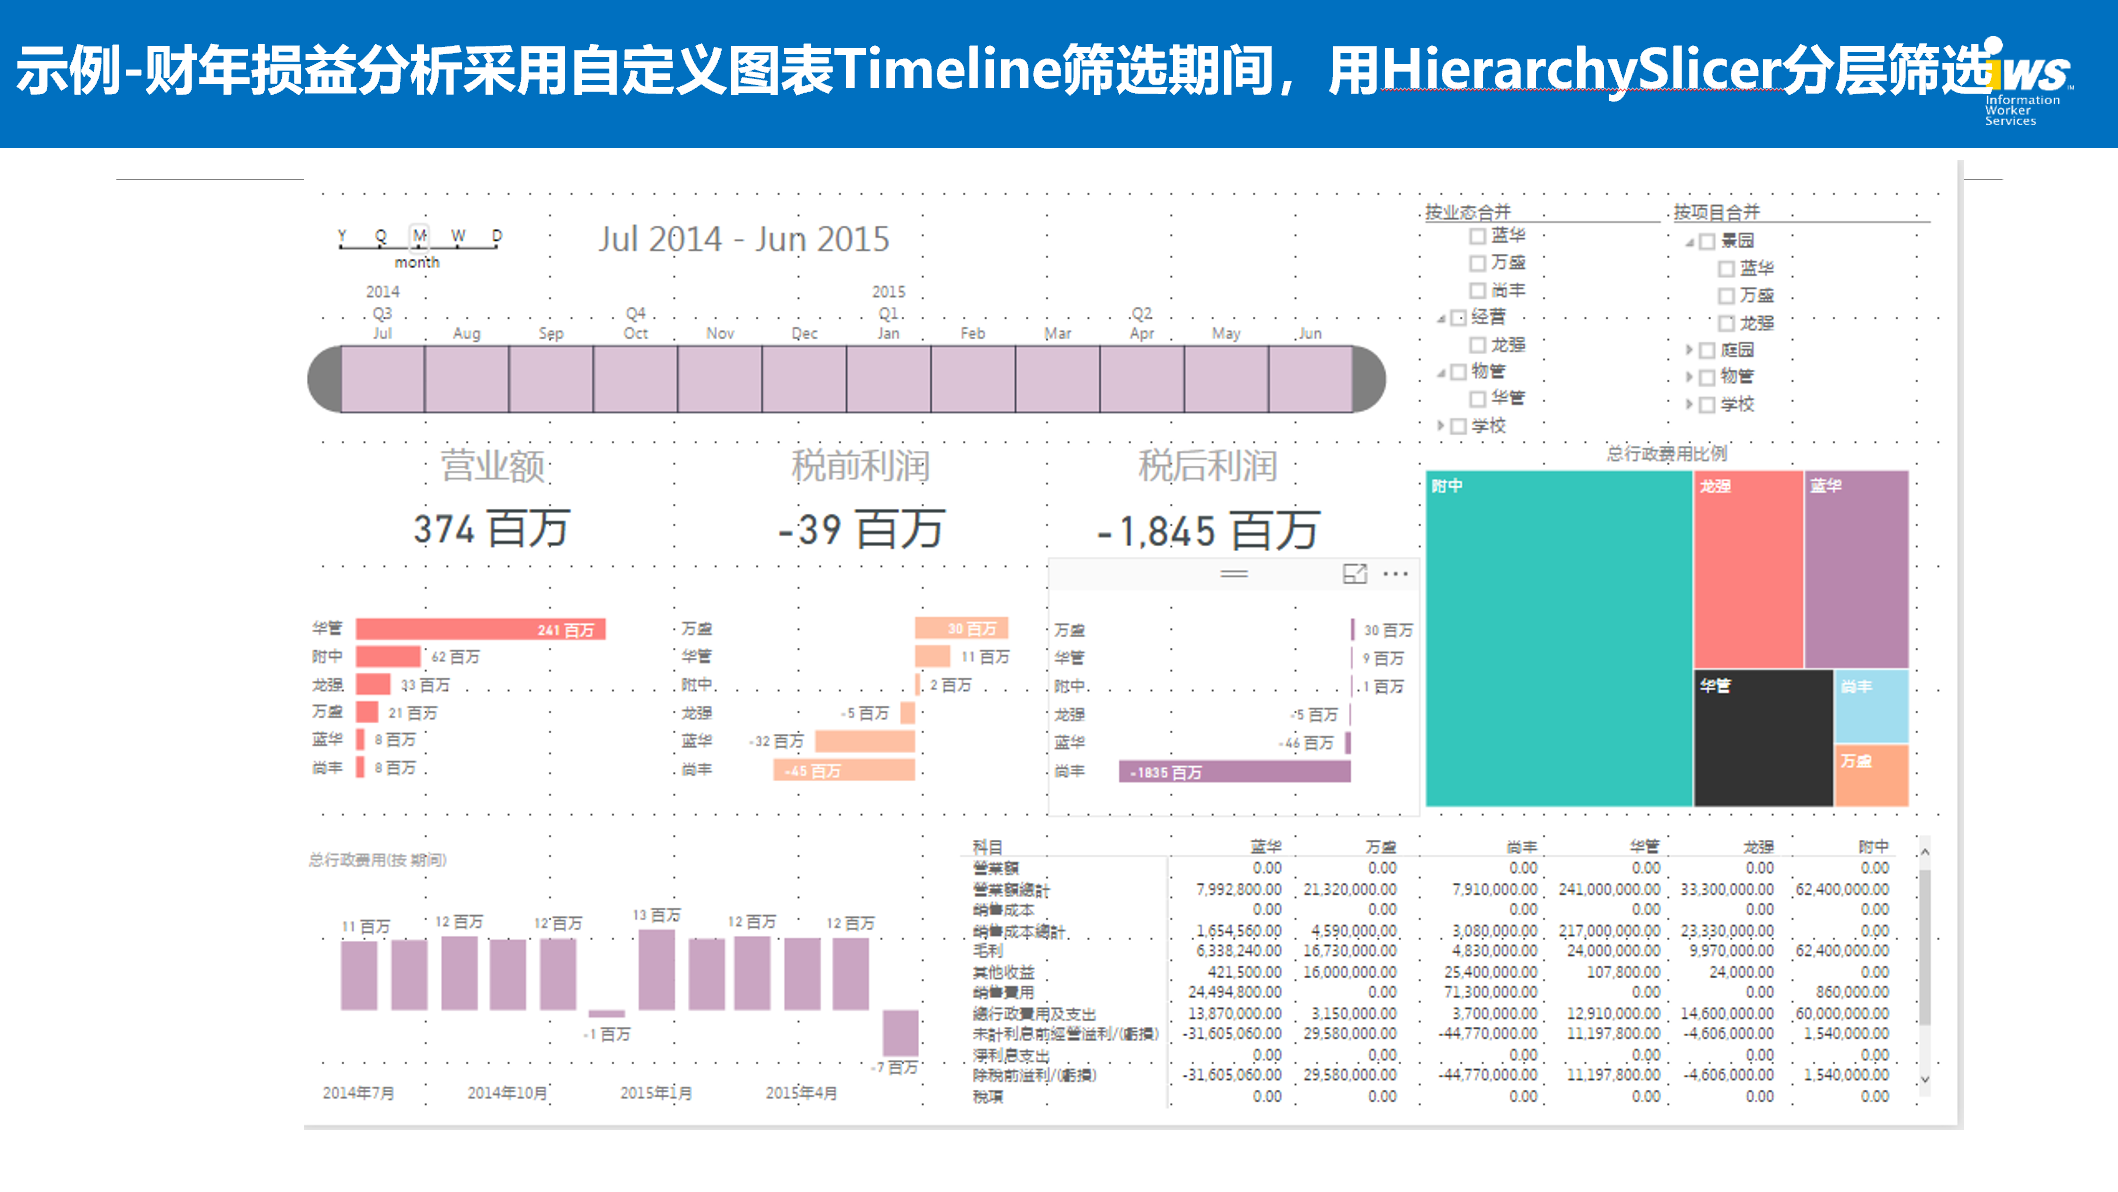Screen dimensions: 2118x1192
Task: Click the 附中 column header in table
Action: click(1873, 847)
